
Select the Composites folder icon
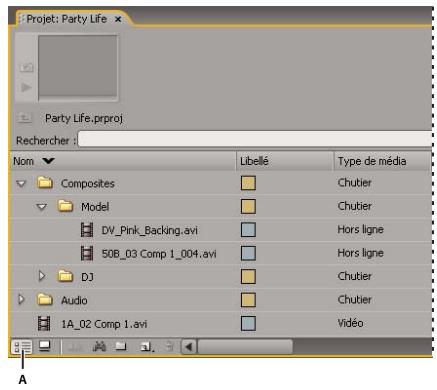click(x=45, y=183)
